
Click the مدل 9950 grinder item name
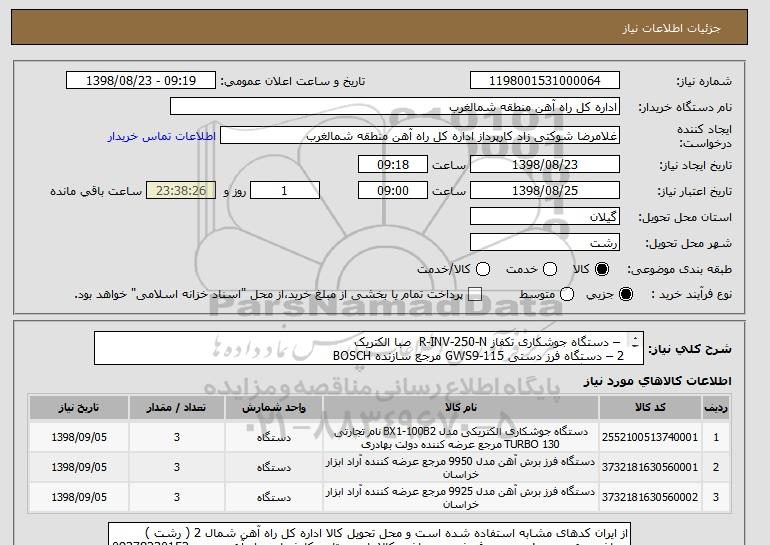coord(461,468)
